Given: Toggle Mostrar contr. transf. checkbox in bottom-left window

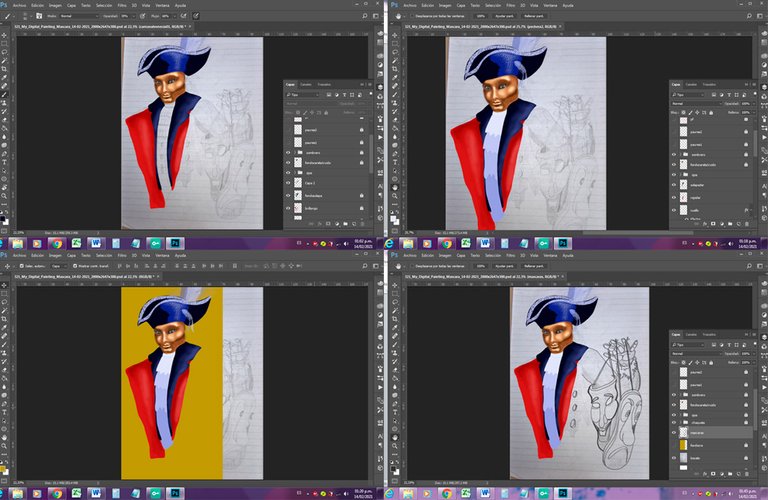Looking at the screenshot, I should tap(74, 266).
